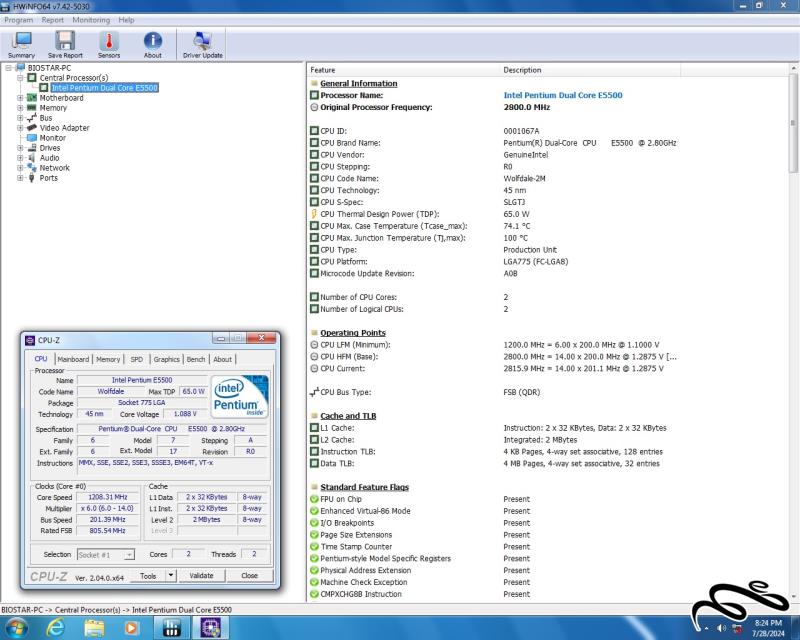
Task: Open the Program menu
Action: click(18, 20)
